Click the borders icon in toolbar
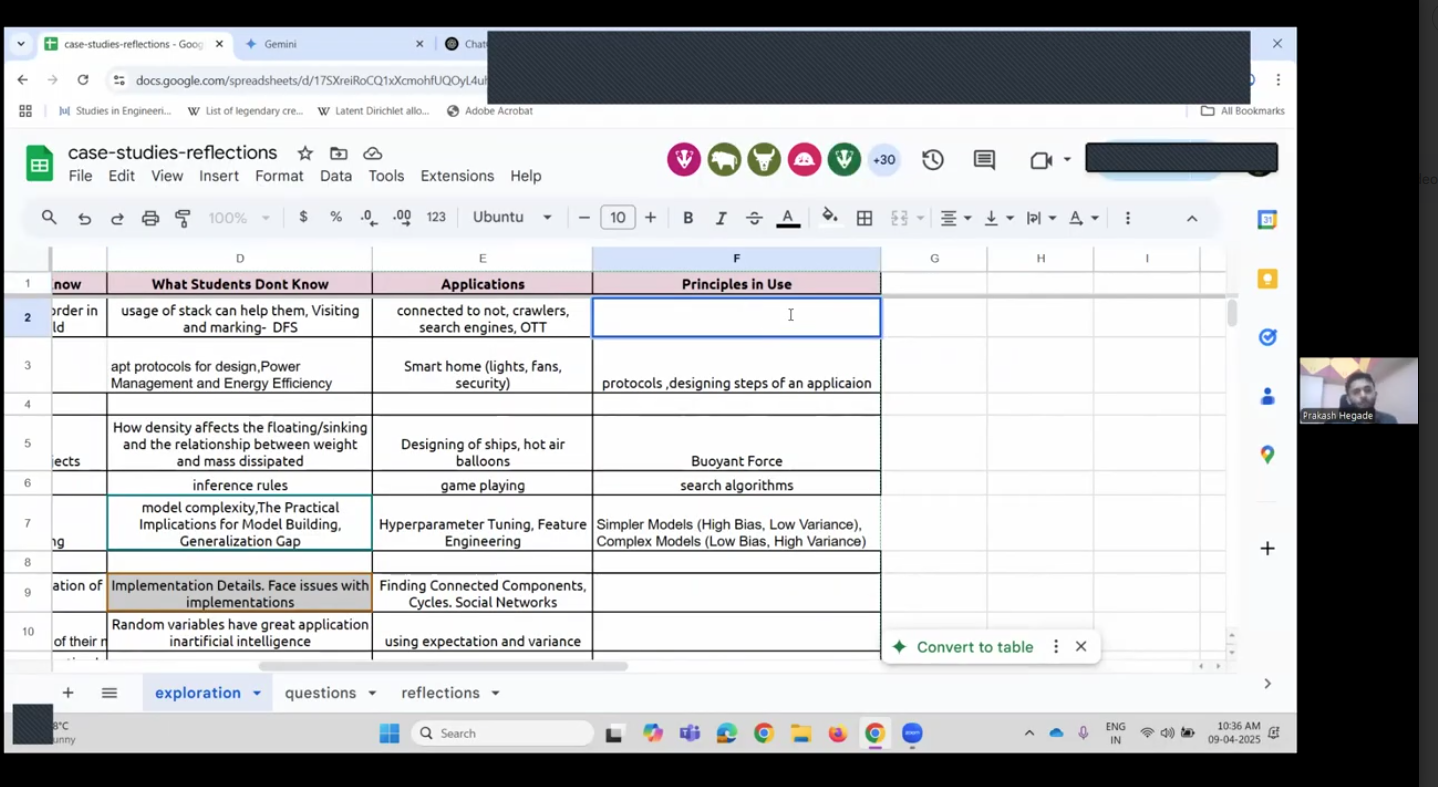The height and width of the screenshot is (787, 1438). (865, 218)
